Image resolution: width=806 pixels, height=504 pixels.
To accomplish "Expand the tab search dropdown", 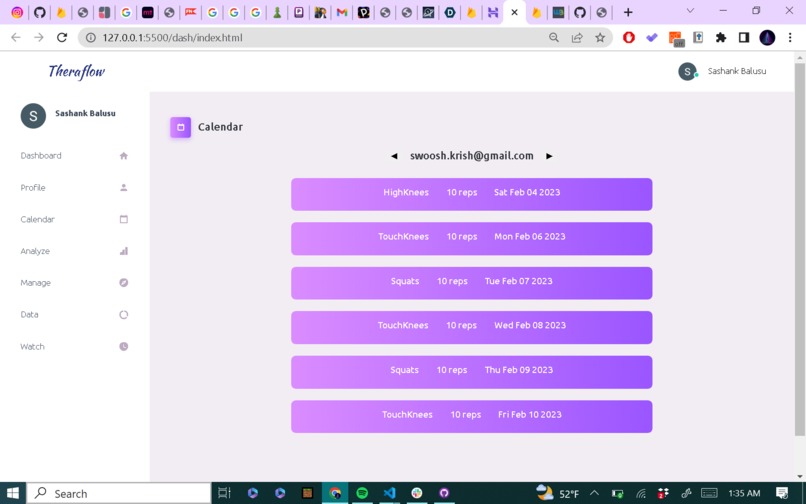I will click(x=690, y=11).
